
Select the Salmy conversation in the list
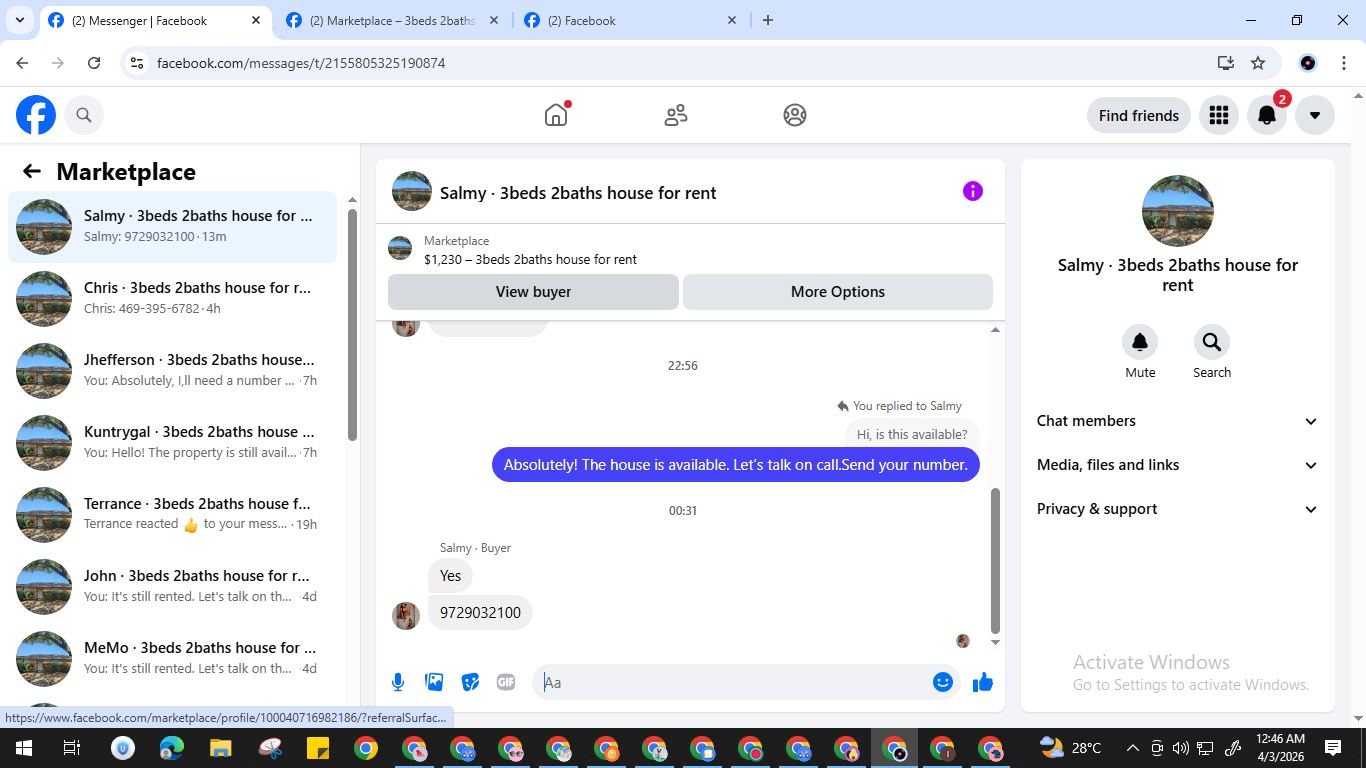tap(172, 227)
